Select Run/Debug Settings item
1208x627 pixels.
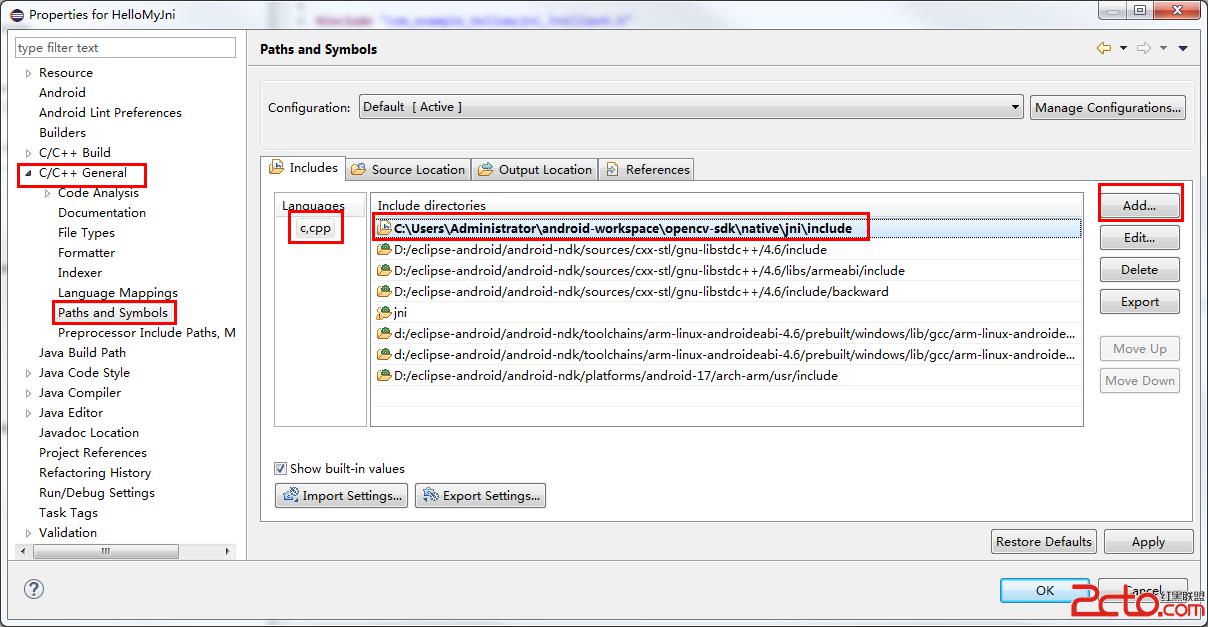coord(97,493)
